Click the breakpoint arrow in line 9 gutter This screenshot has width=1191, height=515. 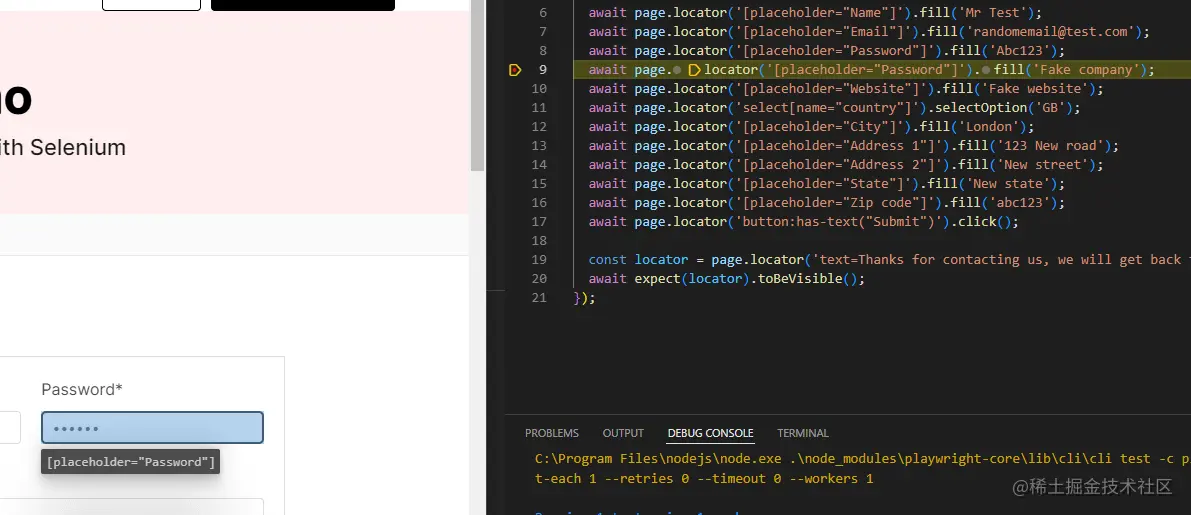[x=515, y=70]
